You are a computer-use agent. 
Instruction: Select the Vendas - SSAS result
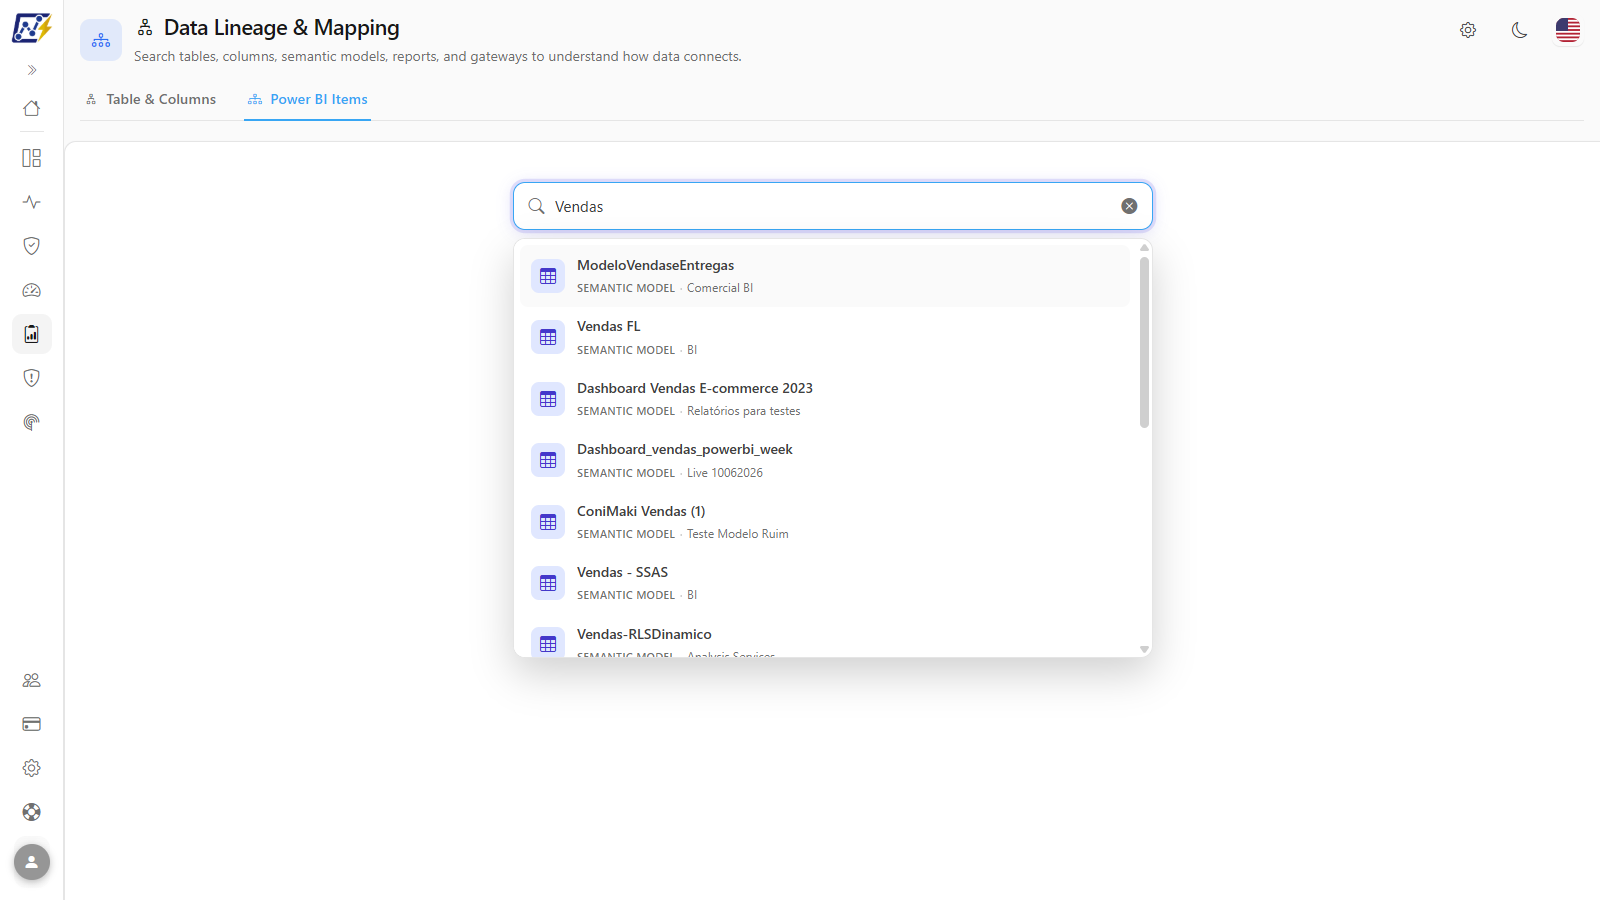[x=825, y=583]
